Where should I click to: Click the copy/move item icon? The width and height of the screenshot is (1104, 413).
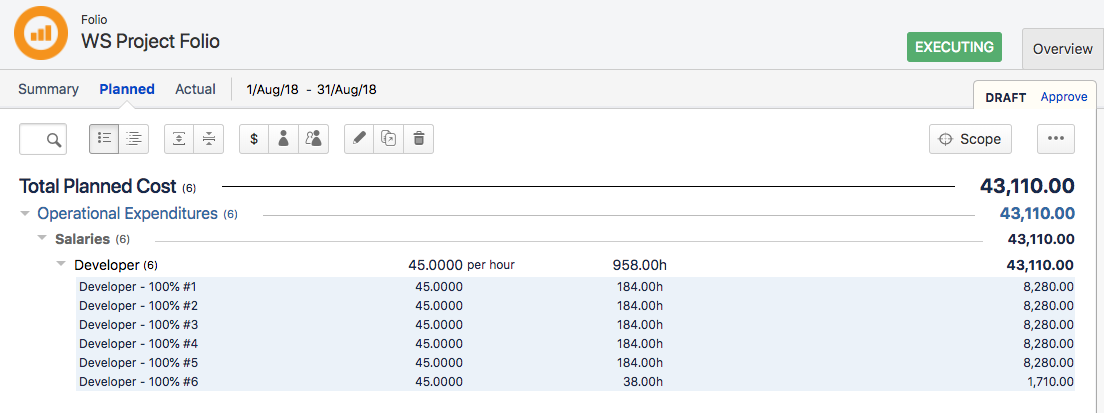389,139
